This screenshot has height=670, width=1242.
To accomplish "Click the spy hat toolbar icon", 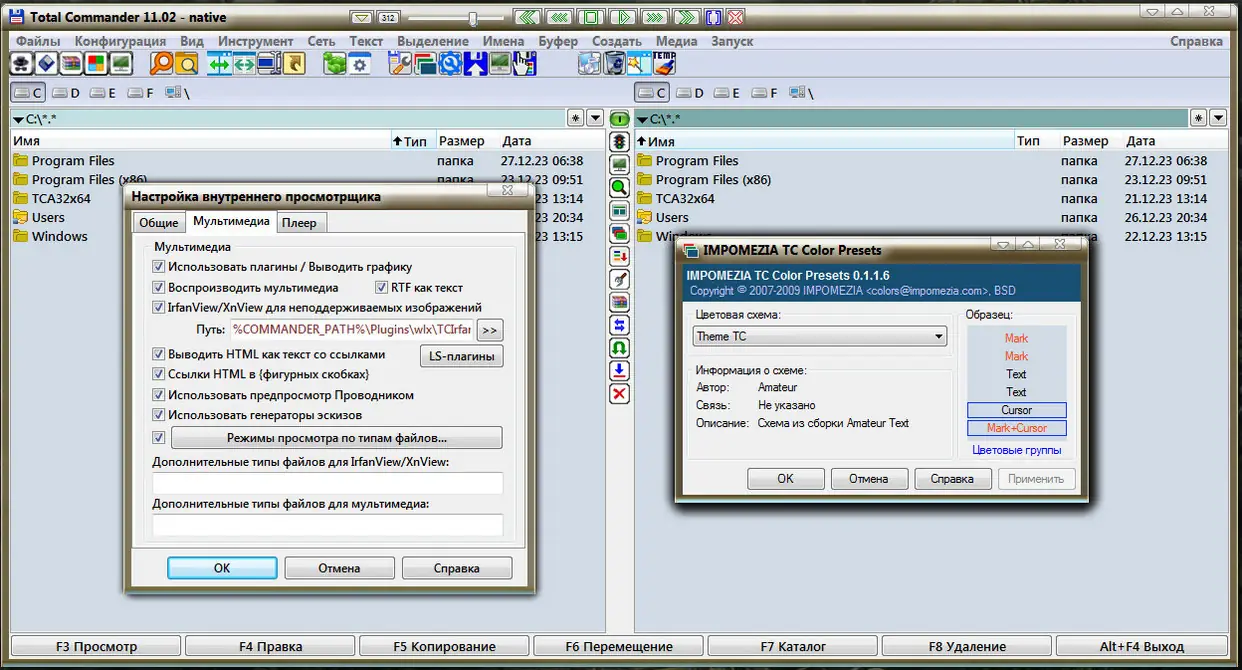I will (21, 63).
